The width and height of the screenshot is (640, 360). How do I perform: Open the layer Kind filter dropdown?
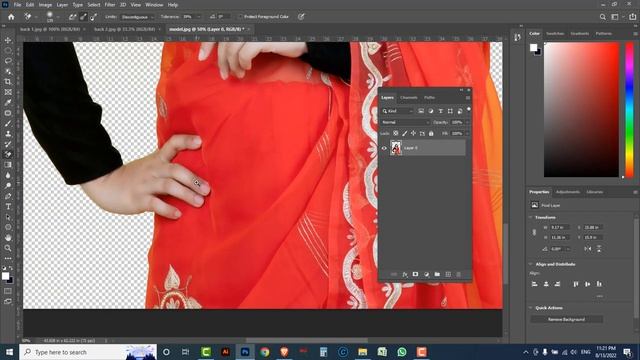coord(398,111)
